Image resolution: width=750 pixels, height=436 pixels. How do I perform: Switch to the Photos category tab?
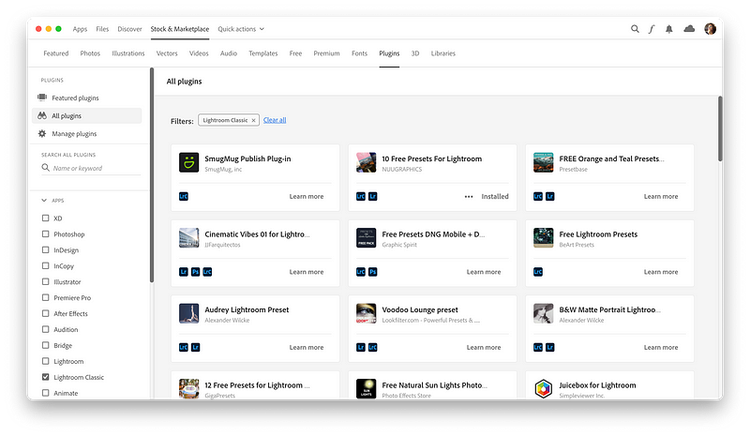click(x=90, y=54)
